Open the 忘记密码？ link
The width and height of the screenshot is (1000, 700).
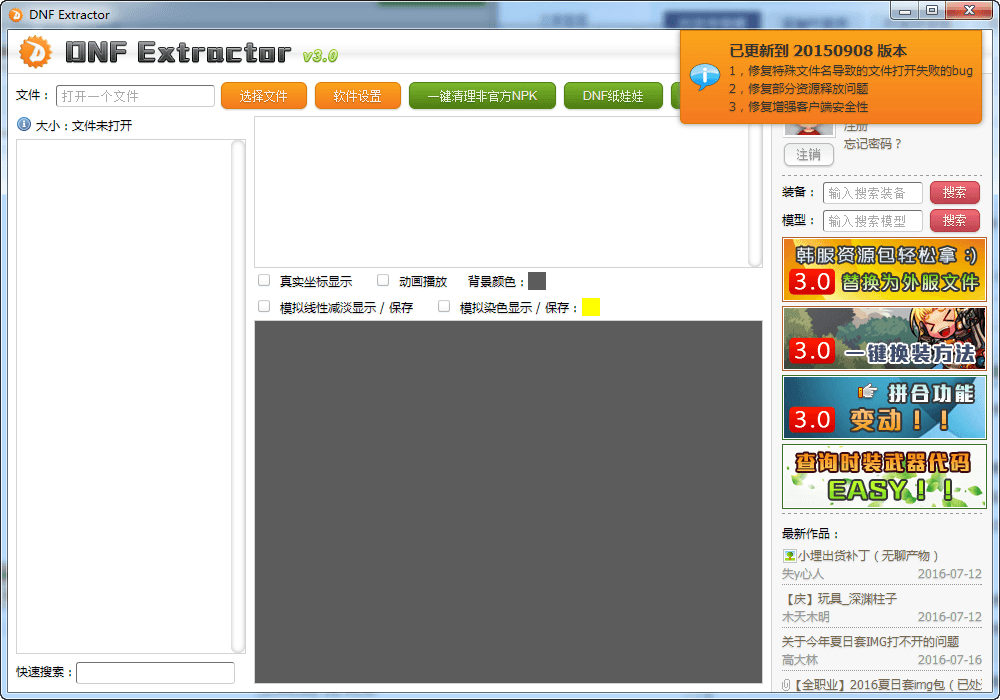pyautogui.click(x=872, y=144)
